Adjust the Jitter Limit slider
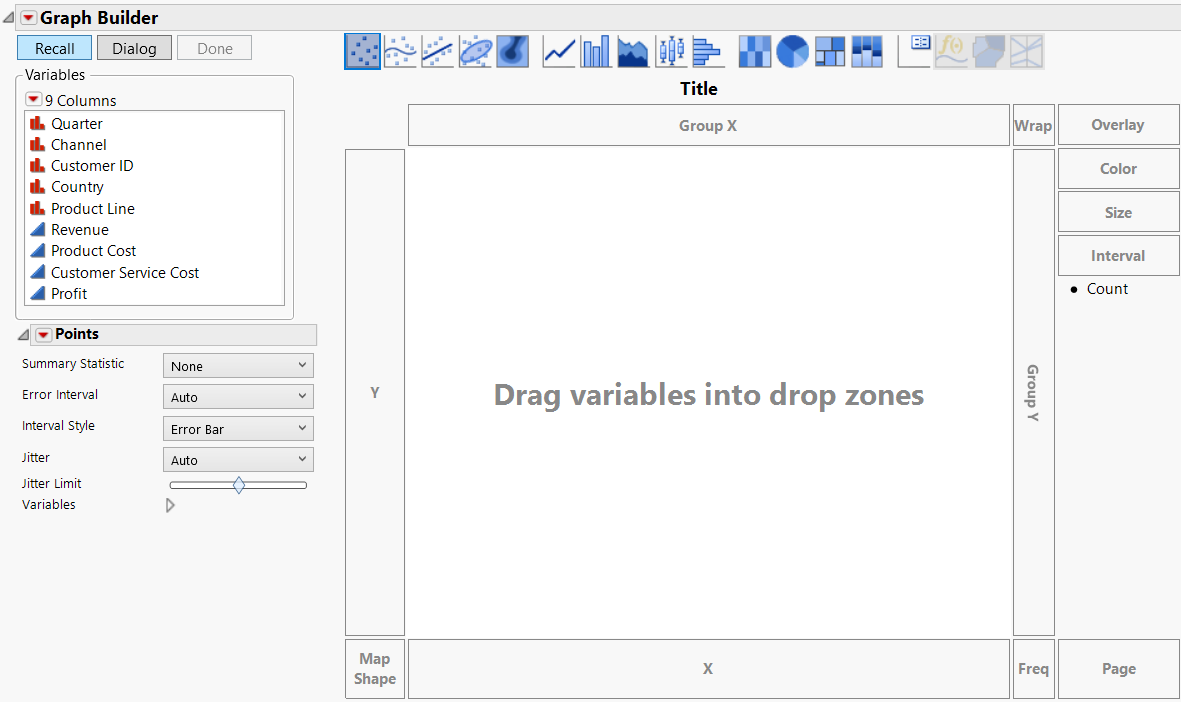Image resolution: width=1181 pixels, height=702 pixels. point(238,484)
